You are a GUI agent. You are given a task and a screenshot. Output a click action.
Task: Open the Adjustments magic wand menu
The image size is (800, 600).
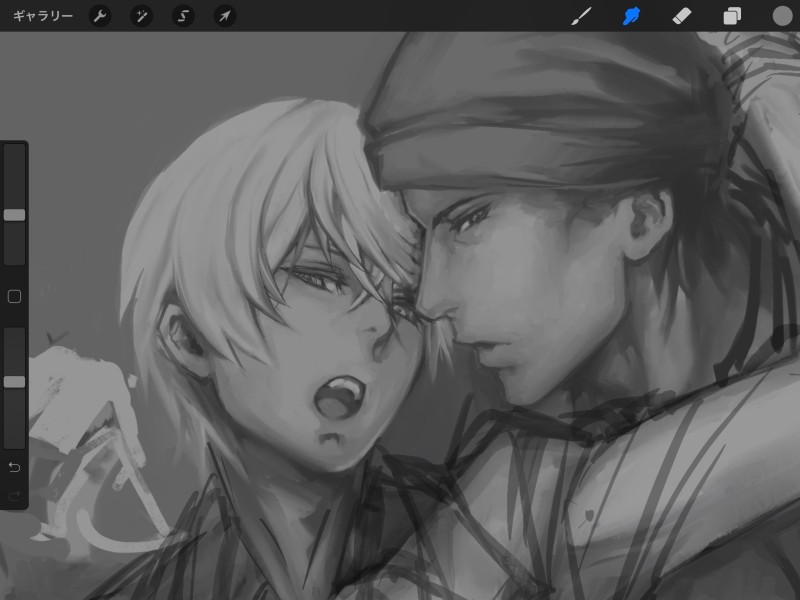tap(141, 16)
